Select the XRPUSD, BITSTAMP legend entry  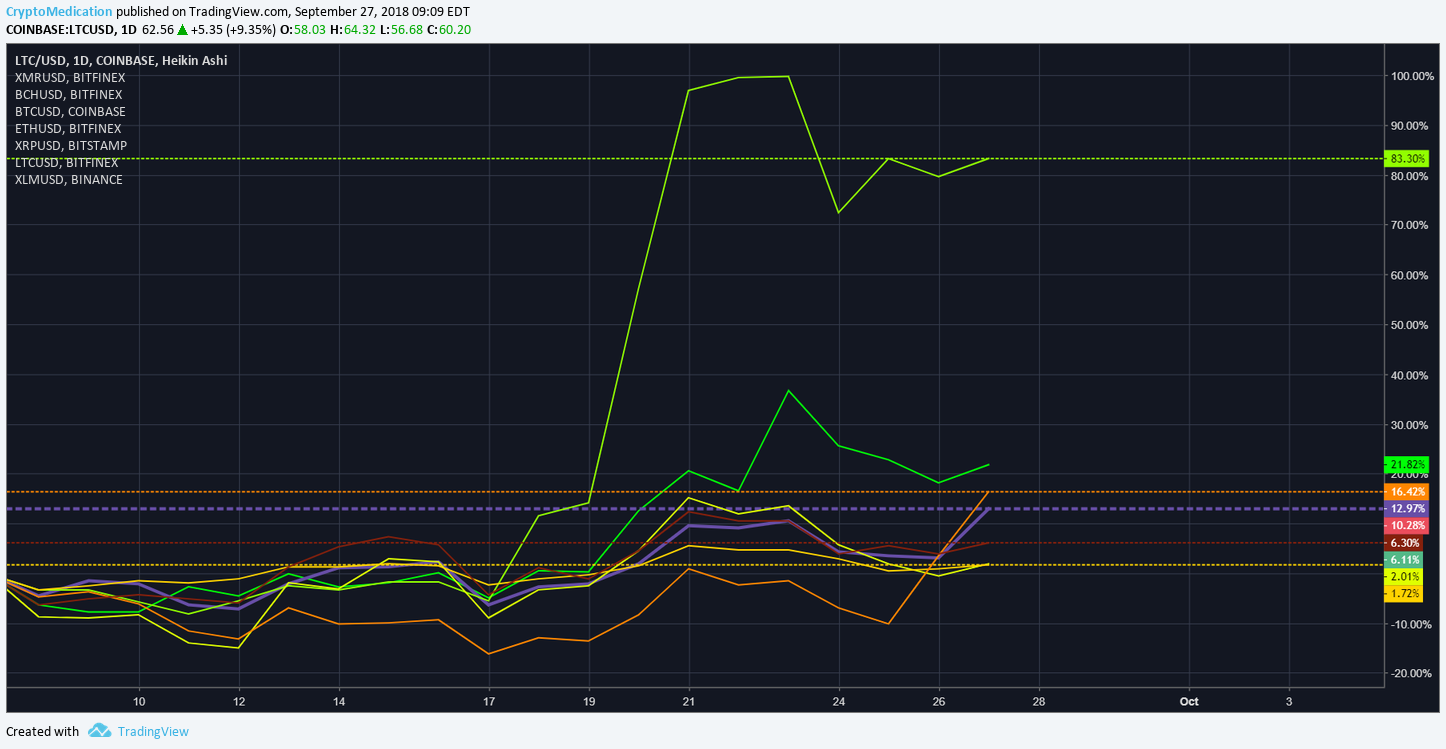pos(71,145)
